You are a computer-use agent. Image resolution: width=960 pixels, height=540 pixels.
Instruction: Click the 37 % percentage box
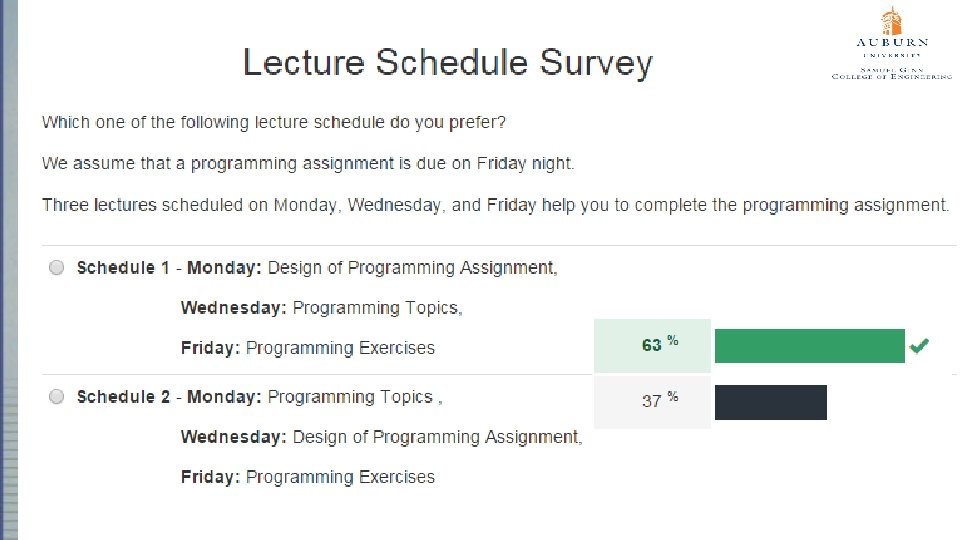[x=653, y=401]
